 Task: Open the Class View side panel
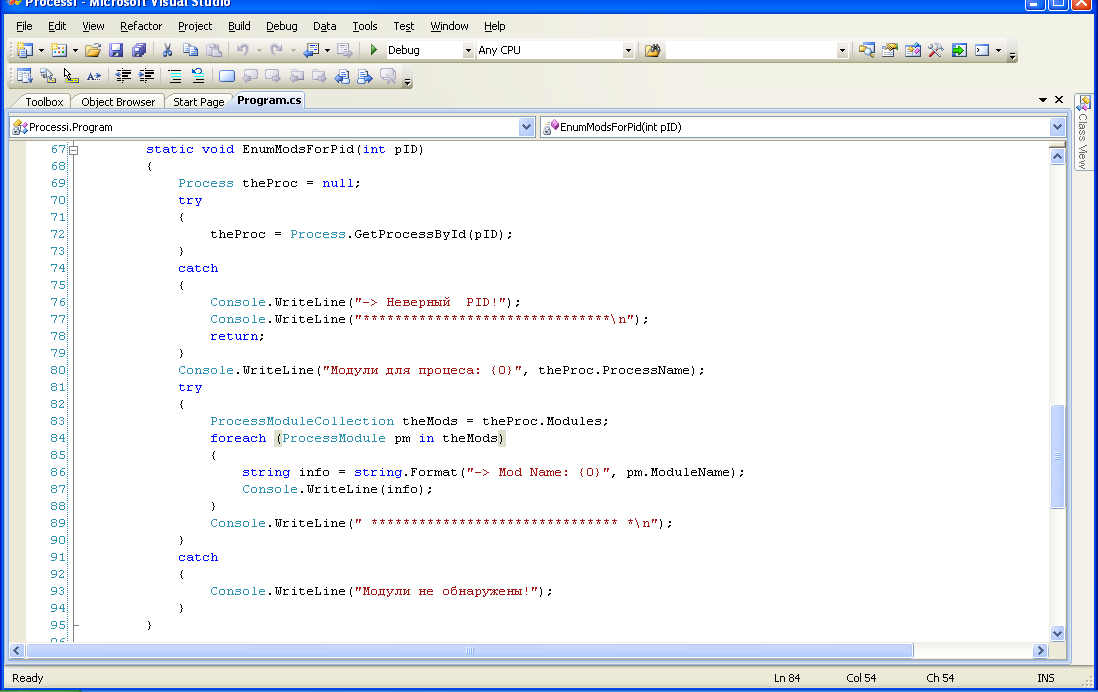coord(1083,133)
